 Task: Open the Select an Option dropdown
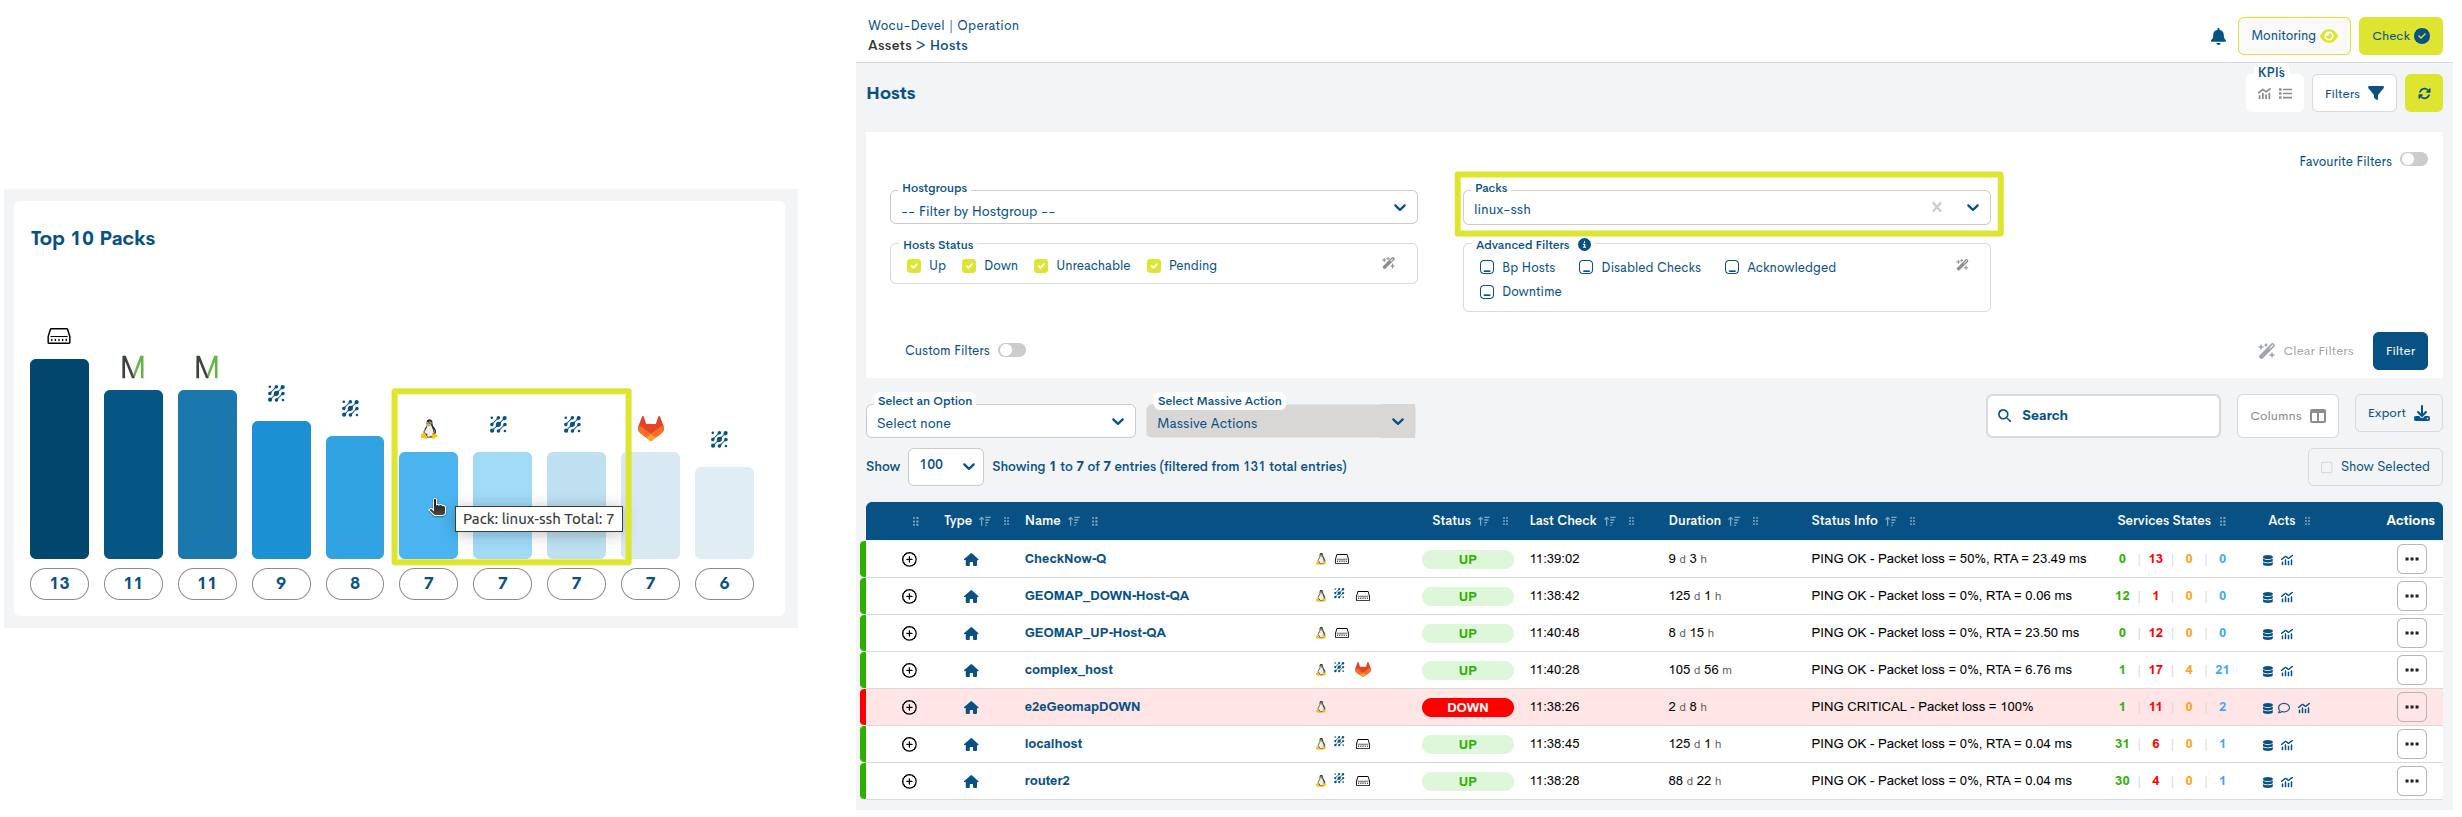[1000, 422]
